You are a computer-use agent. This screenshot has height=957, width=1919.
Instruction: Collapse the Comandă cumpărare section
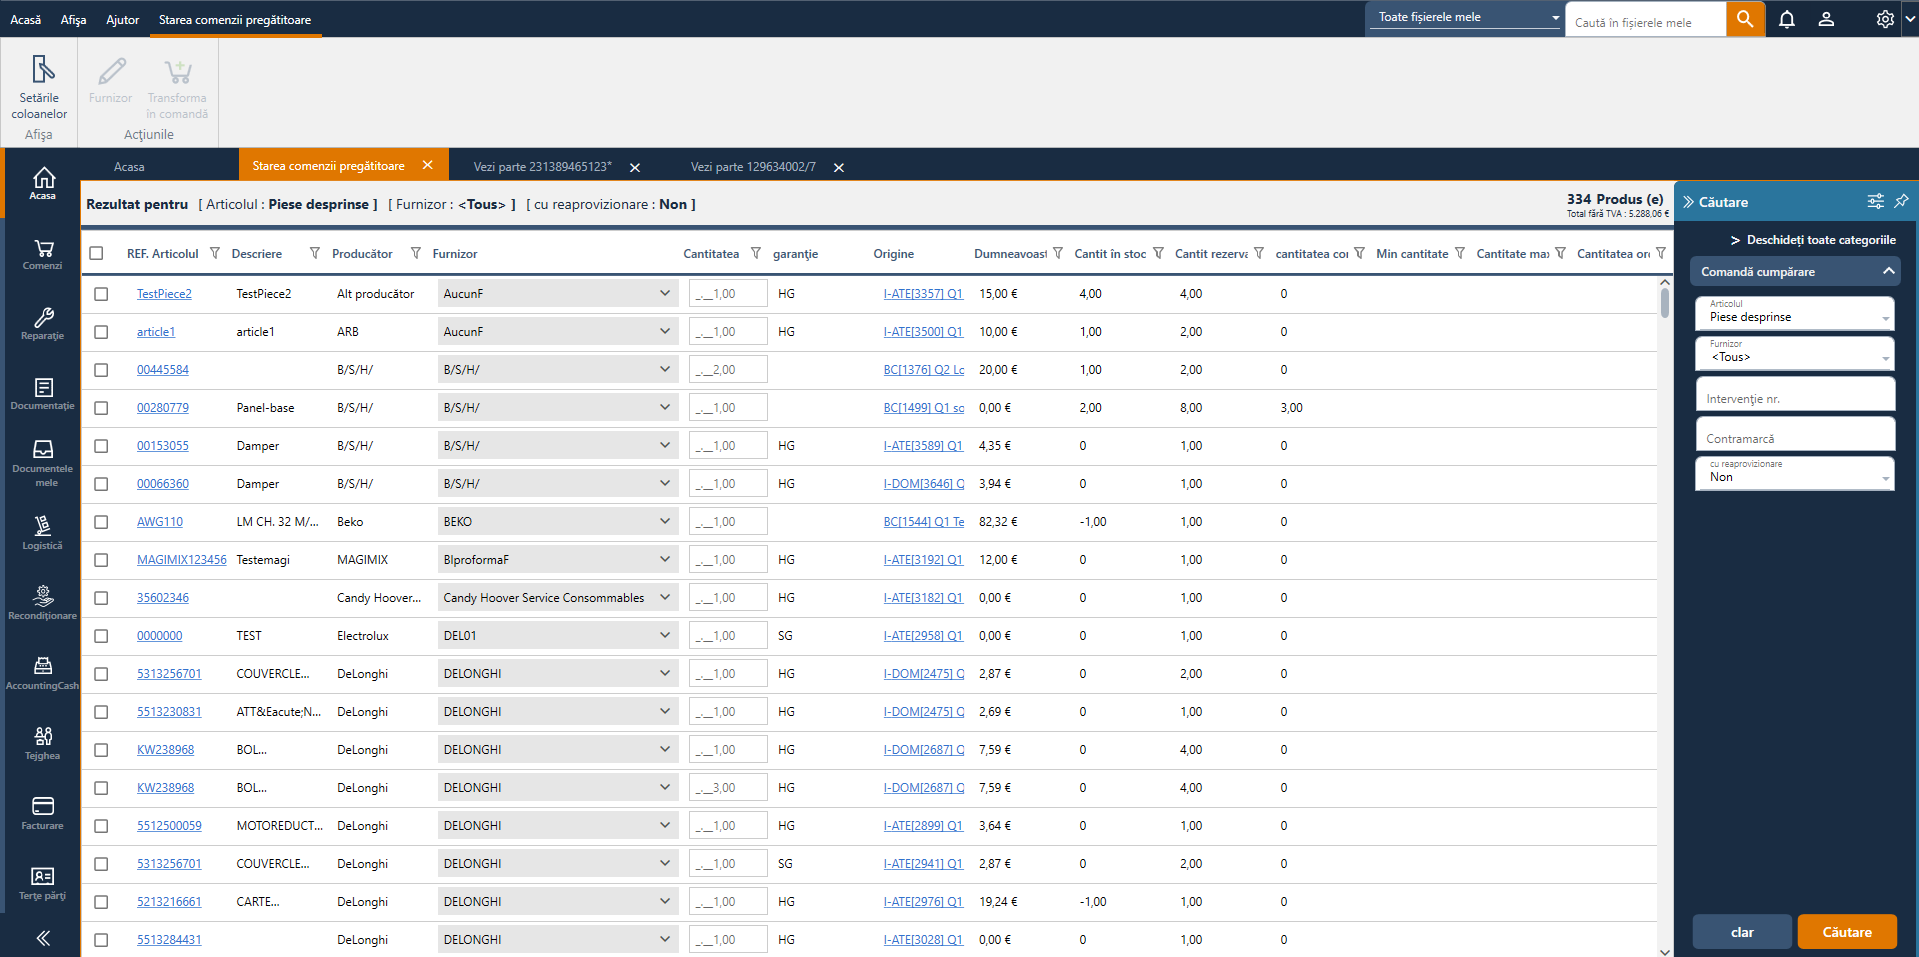point(1795,271)
